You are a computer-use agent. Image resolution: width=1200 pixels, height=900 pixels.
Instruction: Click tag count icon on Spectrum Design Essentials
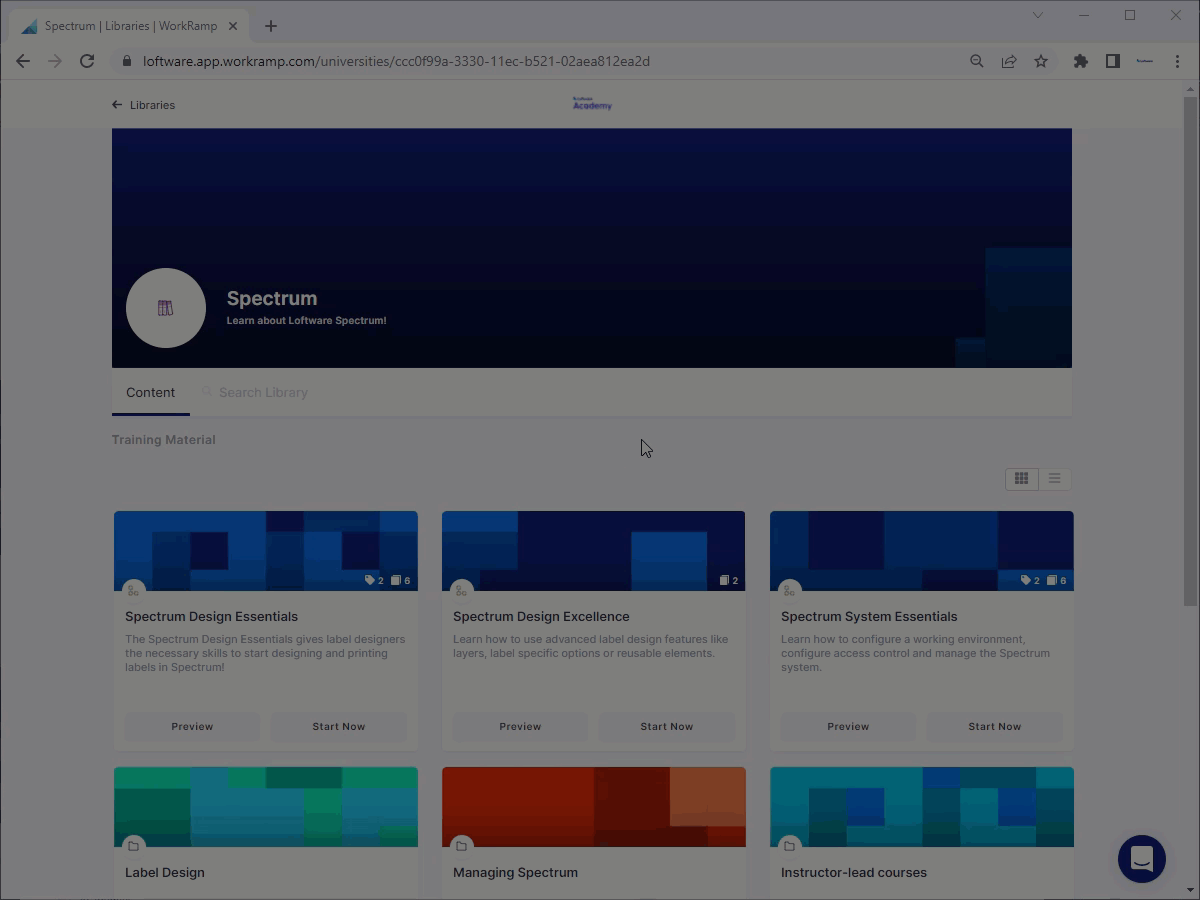pyautogui.click(x=370, y=580)
